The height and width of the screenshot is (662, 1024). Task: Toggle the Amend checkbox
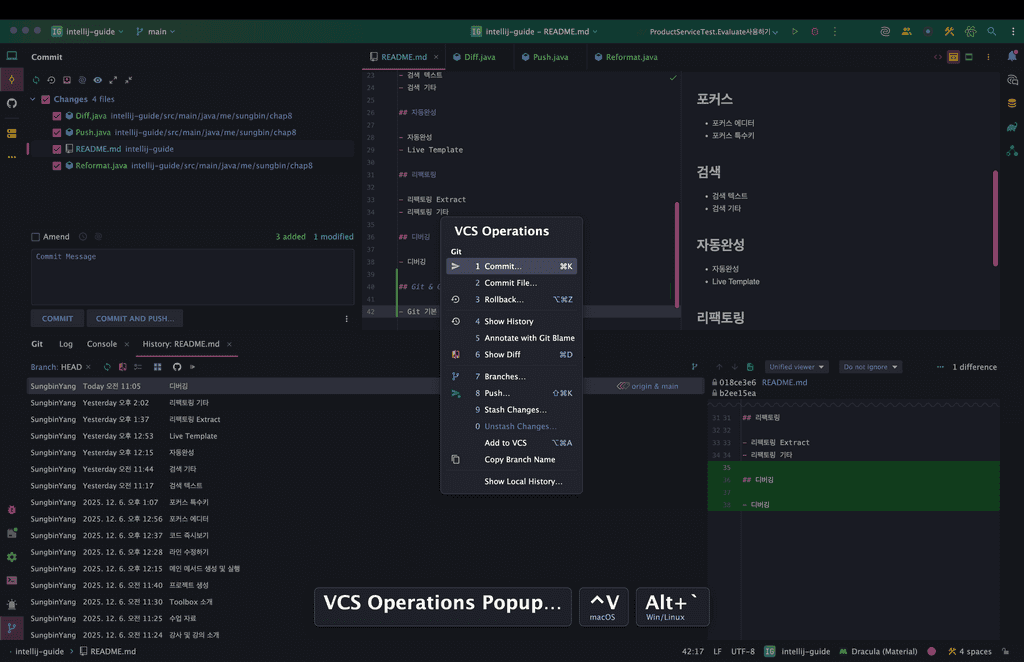[36, 237]
